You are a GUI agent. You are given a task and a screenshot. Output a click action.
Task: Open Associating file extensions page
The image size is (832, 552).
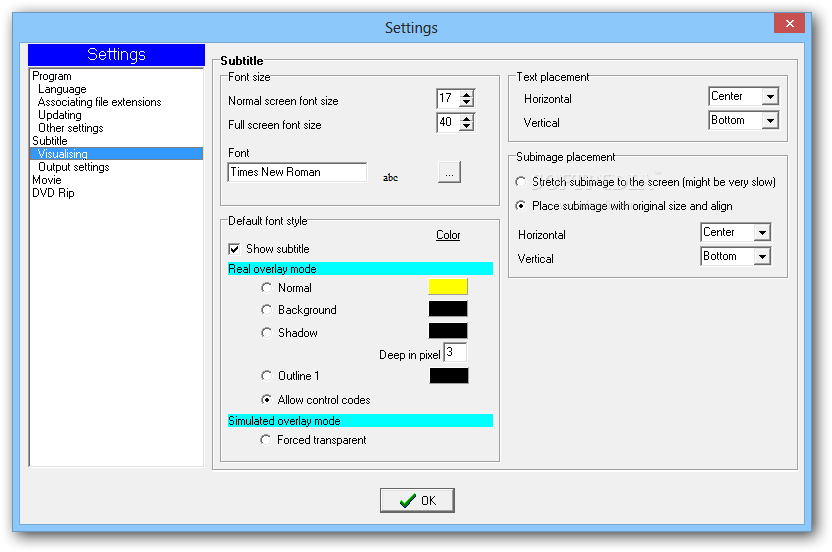[x=99, y=102]
